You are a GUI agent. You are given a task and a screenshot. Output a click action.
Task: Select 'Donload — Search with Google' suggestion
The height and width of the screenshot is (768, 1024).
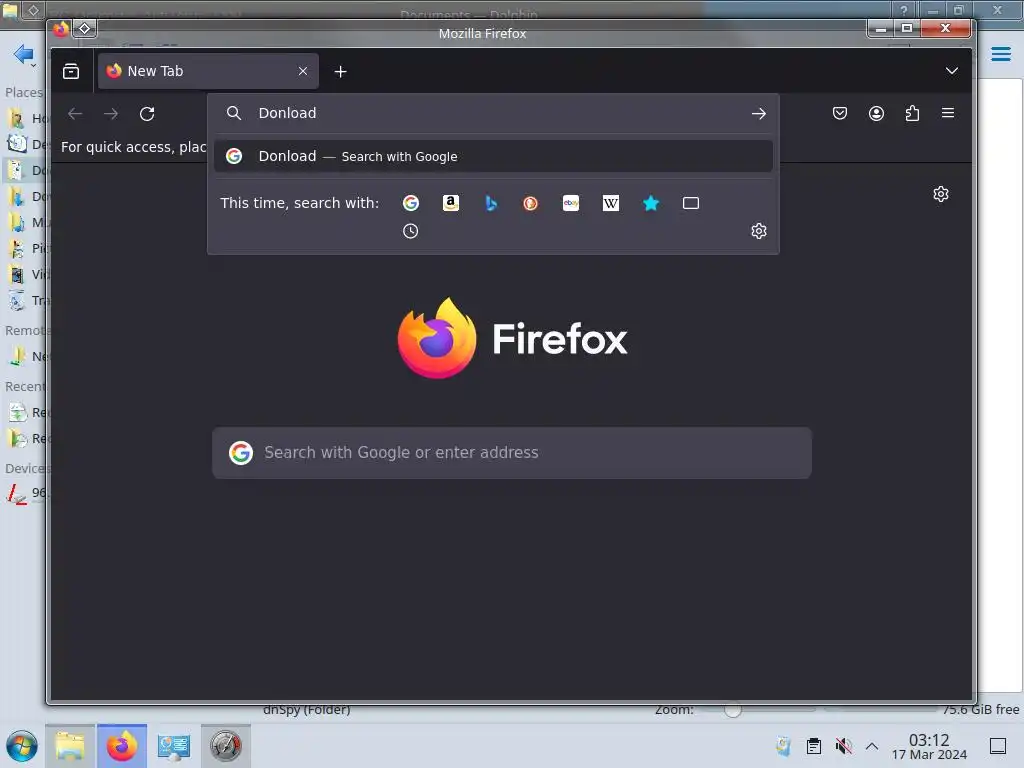point(493,156)
